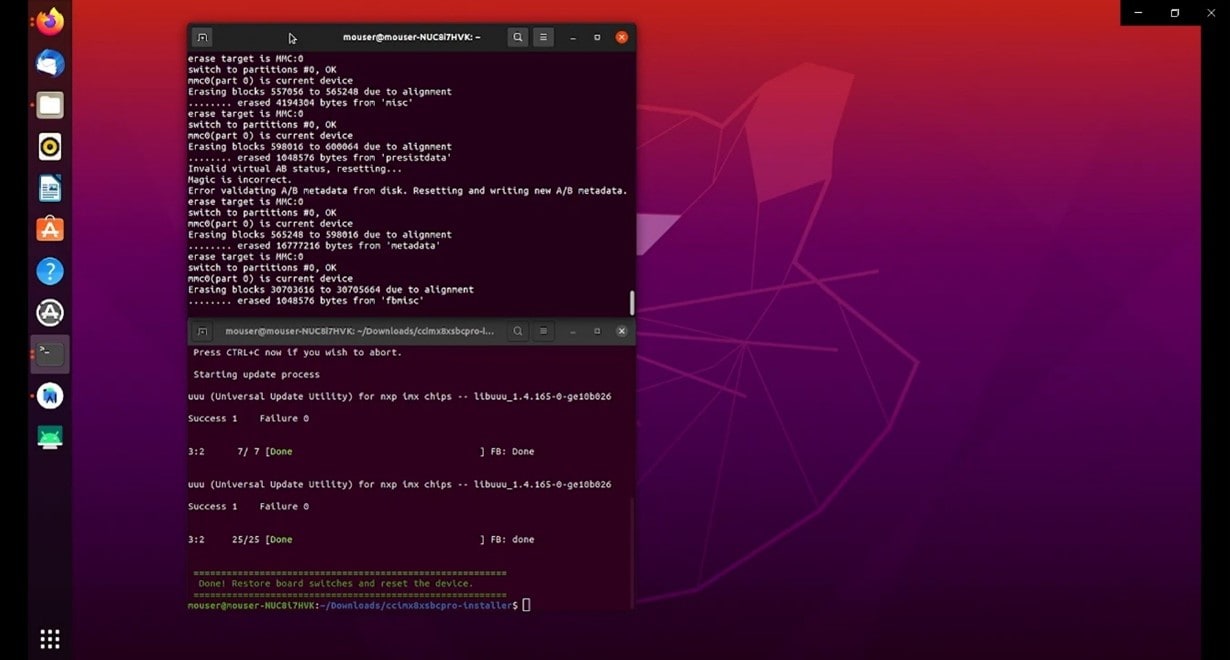
Task: Expand hamburger menu in bottom terminal
Action: (544, 331)
